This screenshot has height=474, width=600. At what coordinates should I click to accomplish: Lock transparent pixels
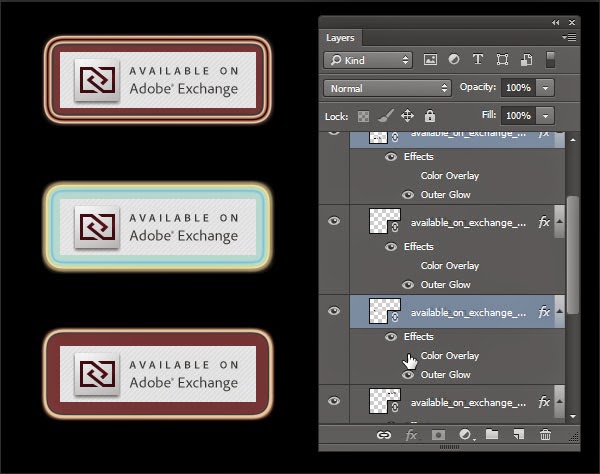tap(363, 116)
